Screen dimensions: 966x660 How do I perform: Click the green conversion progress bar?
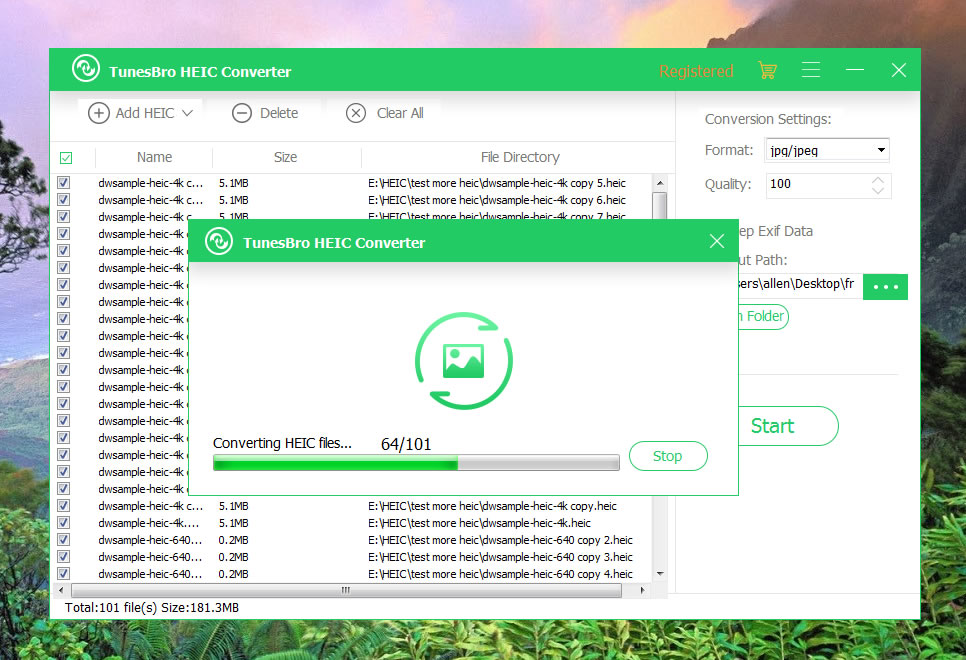click(x=416, y=463)
